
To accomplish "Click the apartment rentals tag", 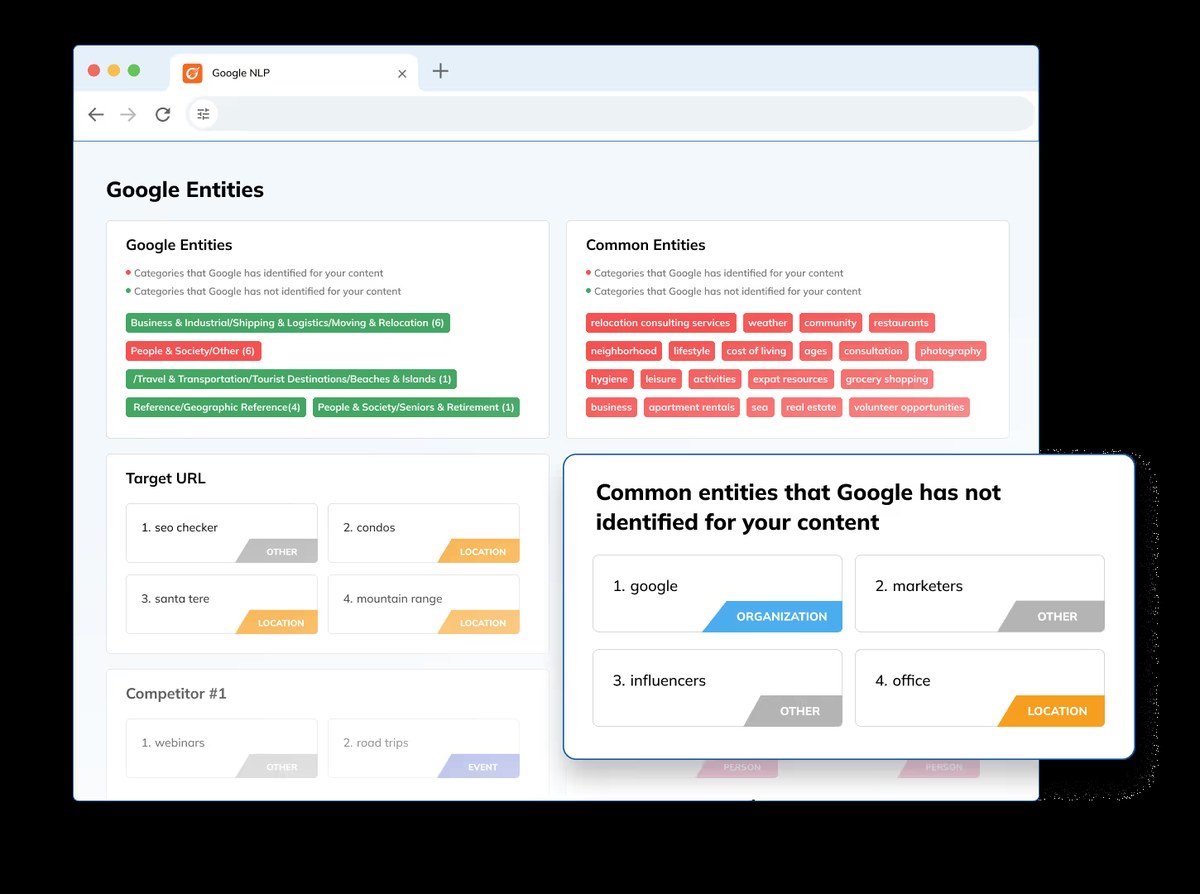I will (x=692, y=407).
